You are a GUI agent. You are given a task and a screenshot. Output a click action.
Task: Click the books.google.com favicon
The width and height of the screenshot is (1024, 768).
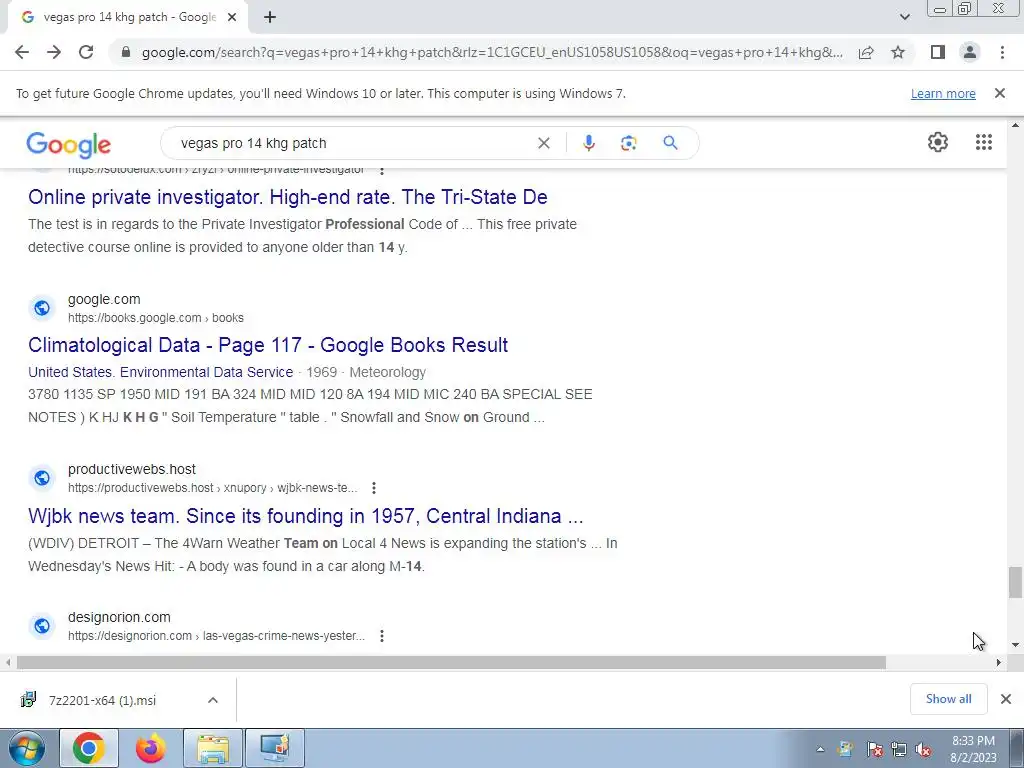pyautogui.click(x=42, y=308)
